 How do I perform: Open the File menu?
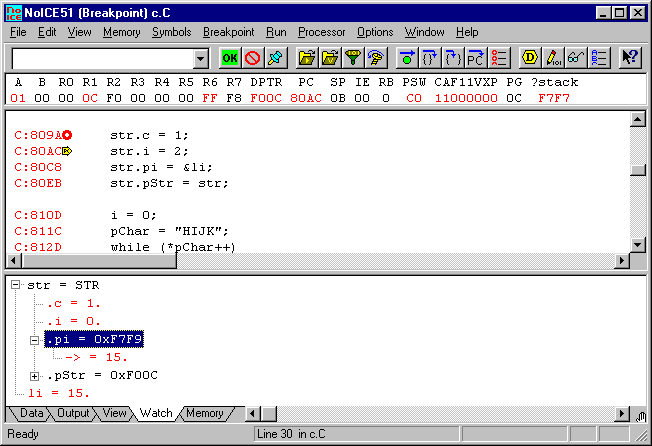coord(18,32)
